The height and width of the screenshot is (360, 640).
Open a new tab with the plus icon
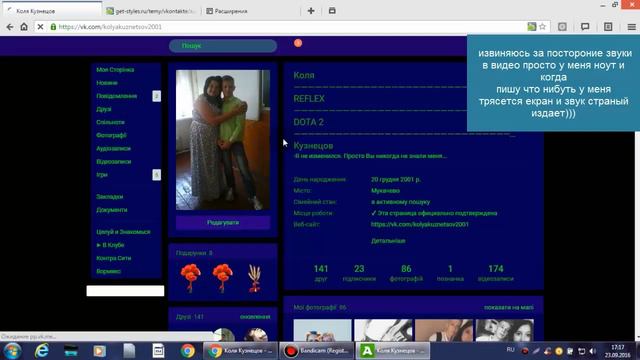coord(311,11)
